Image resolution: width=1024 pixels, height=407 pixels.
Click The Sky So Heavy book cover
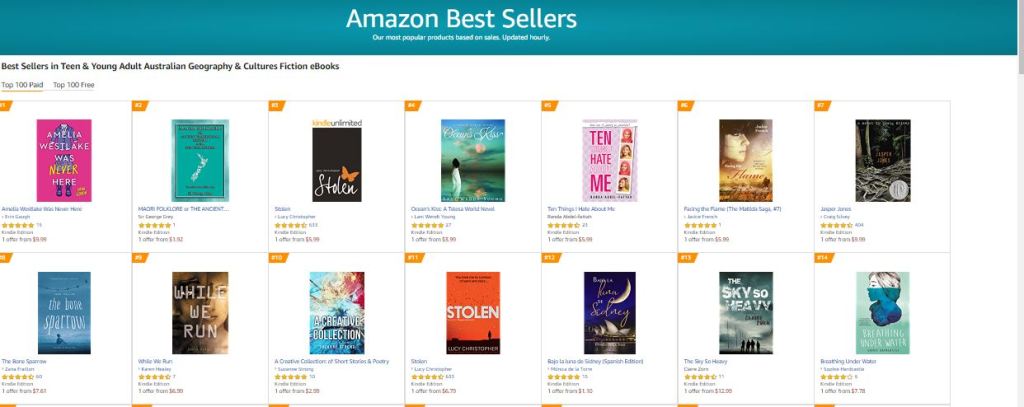click(745, 313)
